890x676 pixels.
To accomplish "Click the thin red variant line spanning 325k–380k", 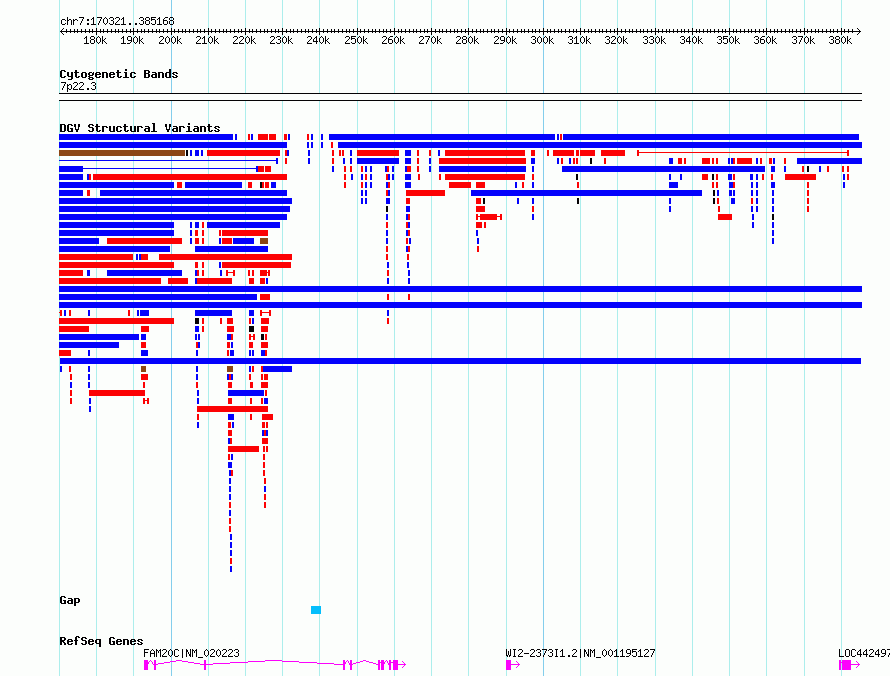I will tap(743, 153).
